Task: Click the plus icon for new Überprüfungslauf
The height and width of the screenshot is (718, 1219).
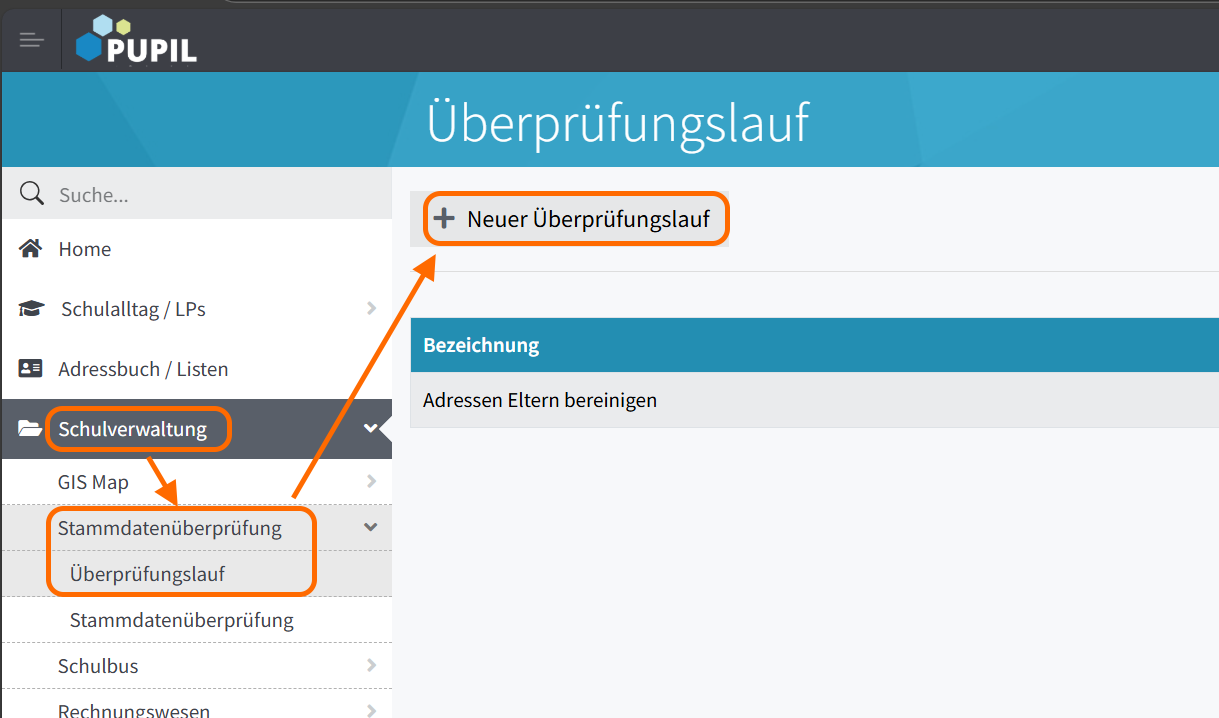Action: 443,219
